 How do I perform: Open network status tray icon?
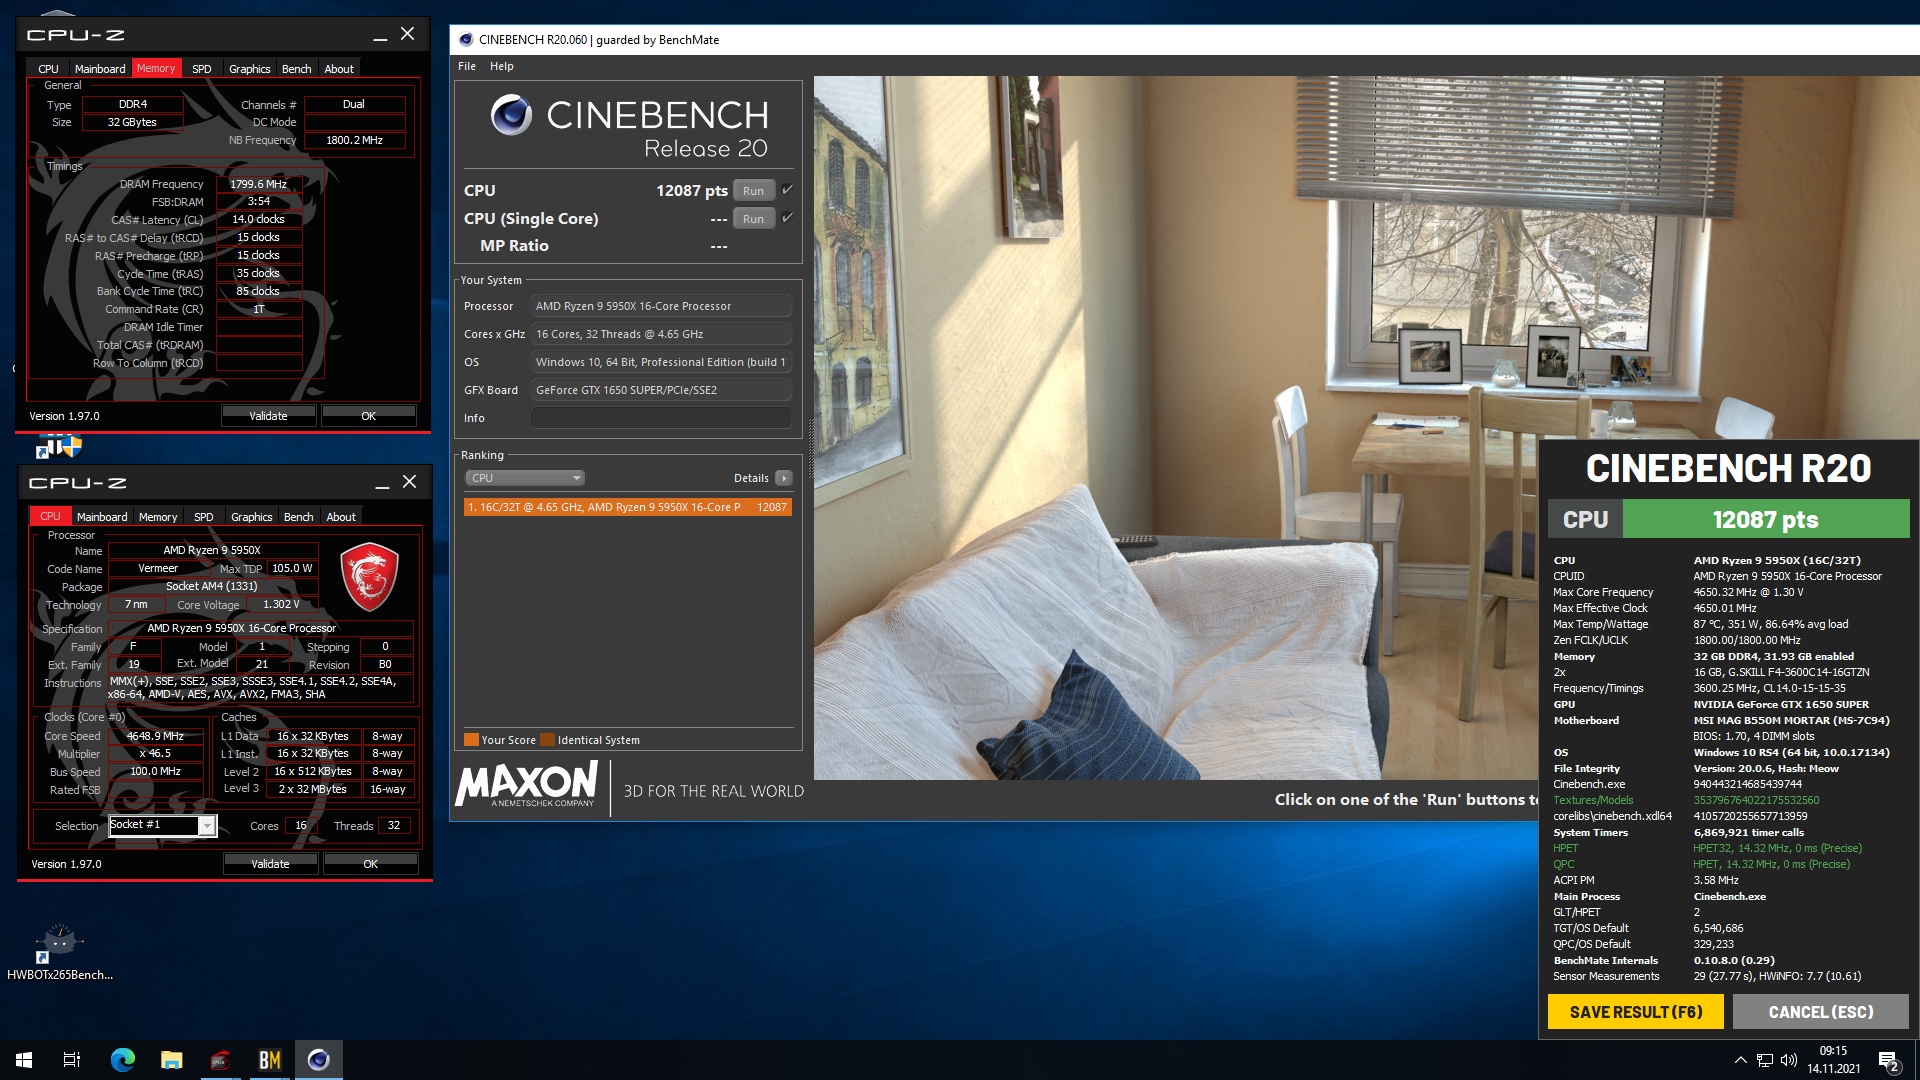coord(1765,1060)
